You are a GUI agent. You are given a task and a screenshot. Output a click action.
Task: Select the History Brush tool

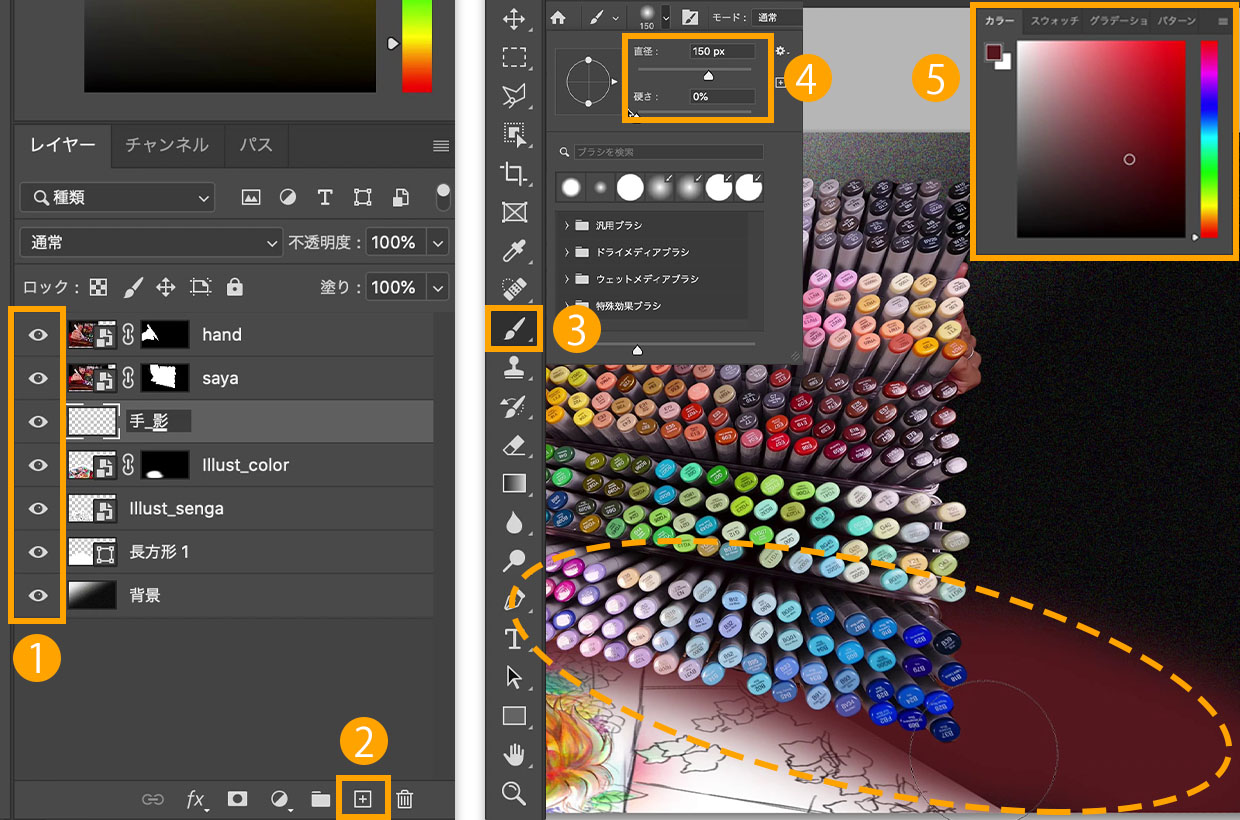[x=514, y=406]
